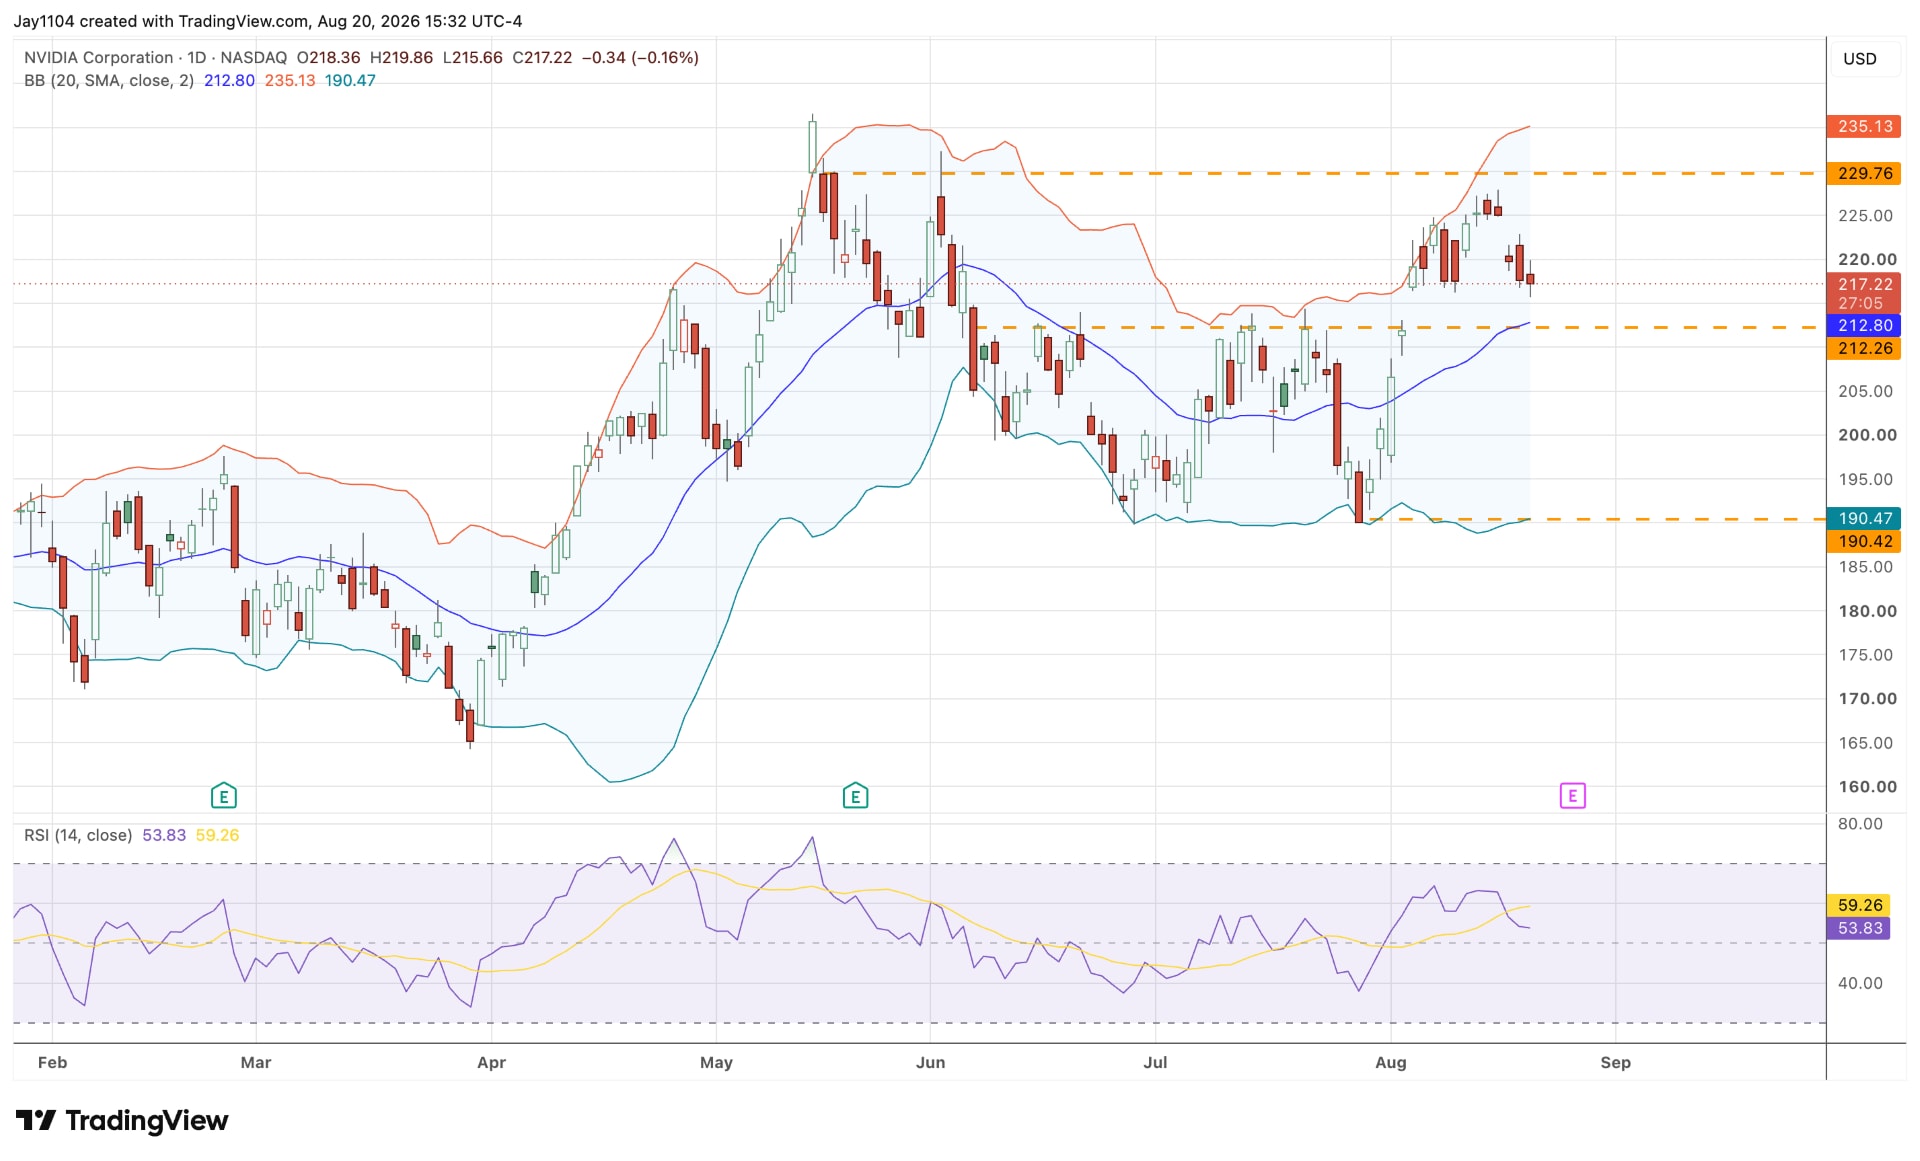Click the BB (20, SMA, close, 2) indicator label
Viewport: 1920px width, 1161px height.
[x=109, y=81]
